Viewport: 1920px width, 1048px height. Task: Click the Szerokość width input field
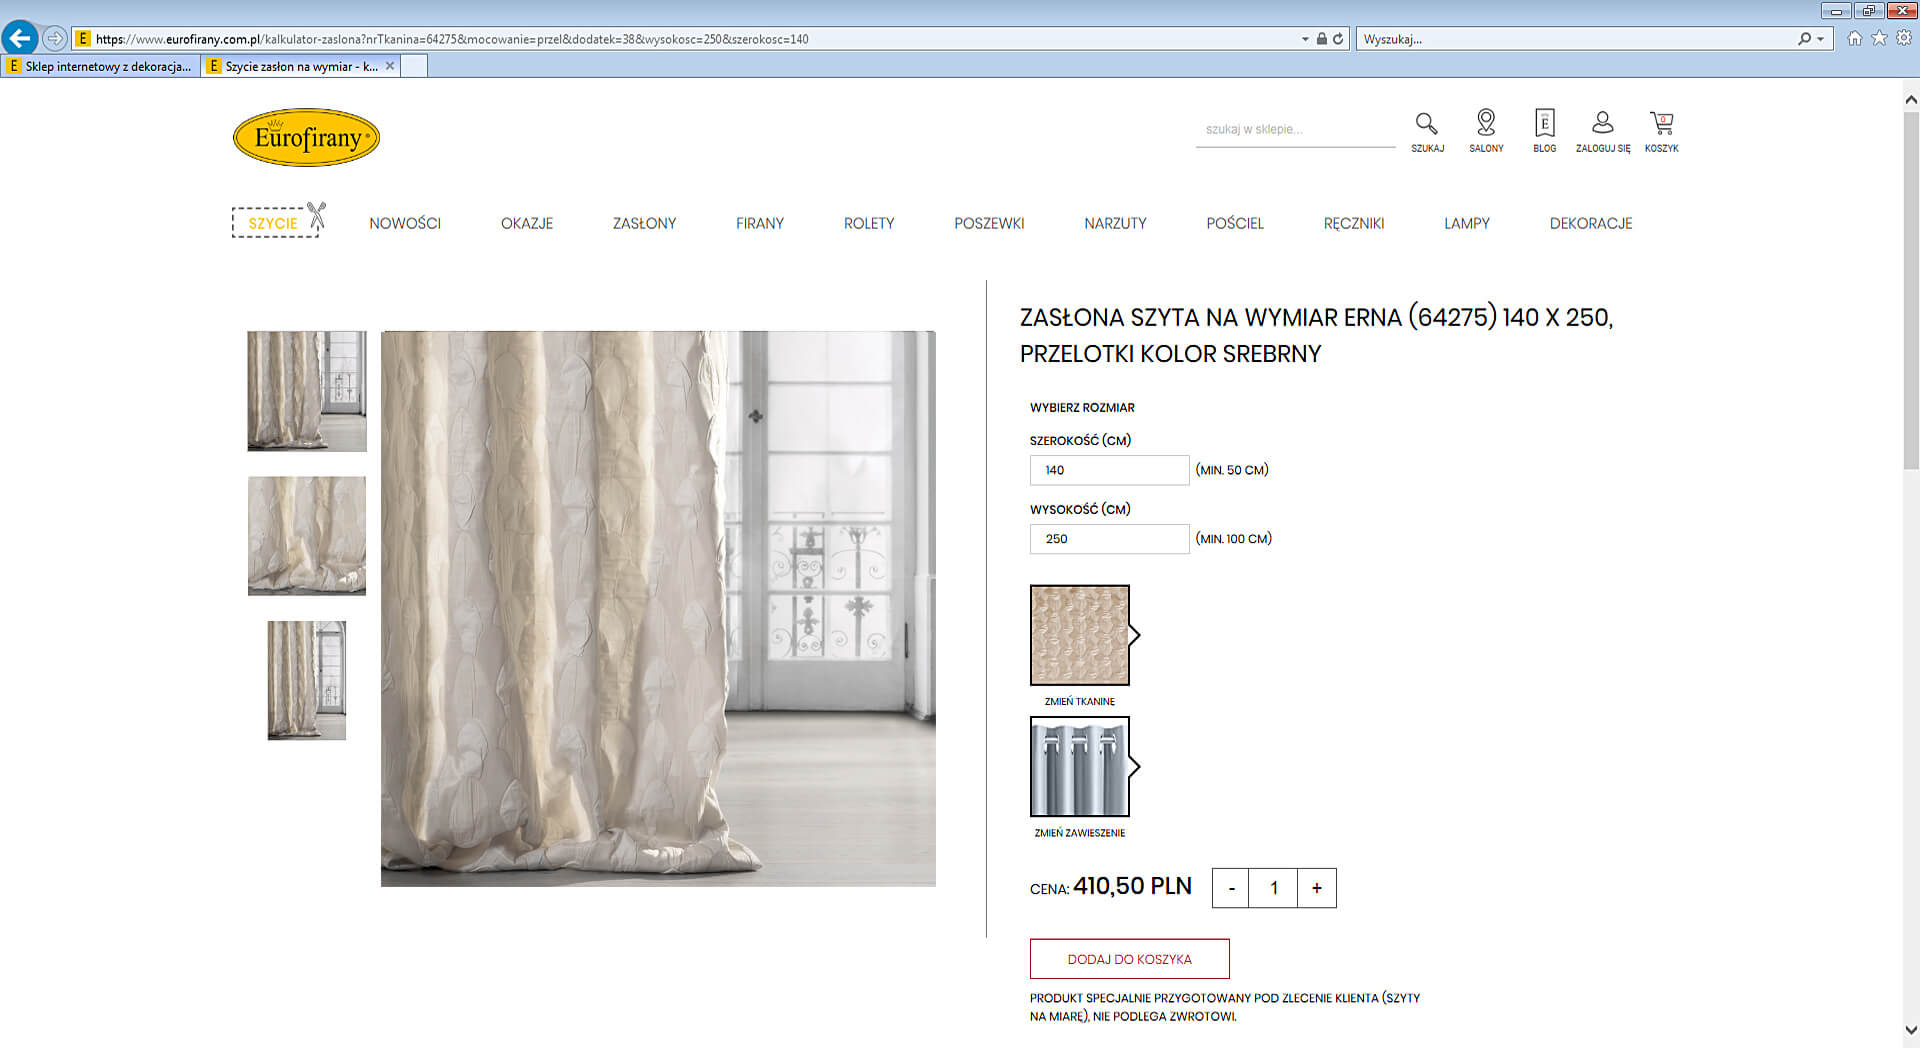pos(1109,470)
